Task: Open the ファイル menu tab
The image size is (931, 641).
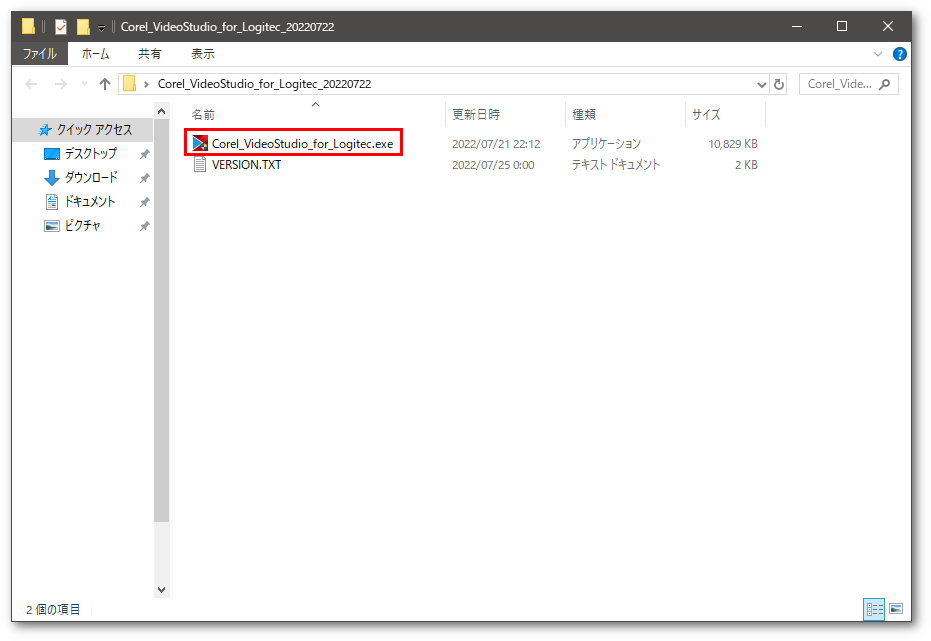Action: click(x=40, y=54)
